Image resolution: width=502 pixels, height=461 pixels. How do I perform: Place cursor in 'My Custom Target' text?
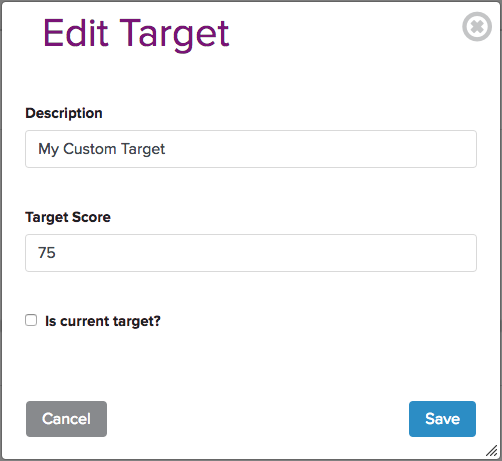click(x=101, y=149)
